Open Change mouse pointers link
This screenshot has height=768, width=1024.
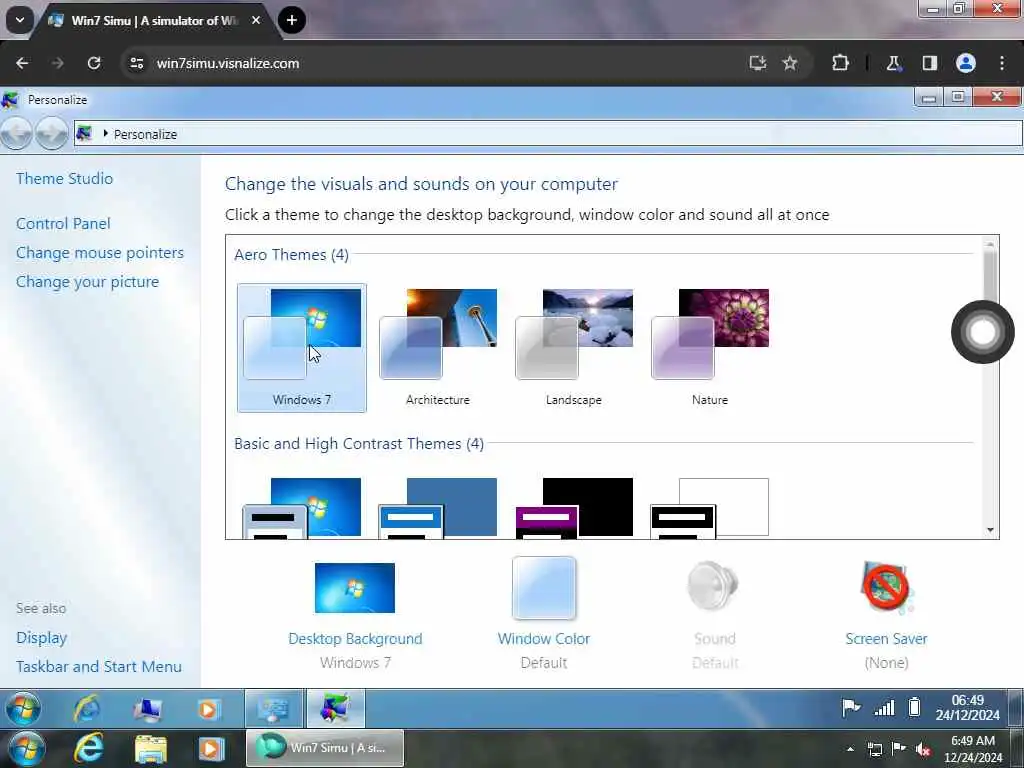pos(100,253)
